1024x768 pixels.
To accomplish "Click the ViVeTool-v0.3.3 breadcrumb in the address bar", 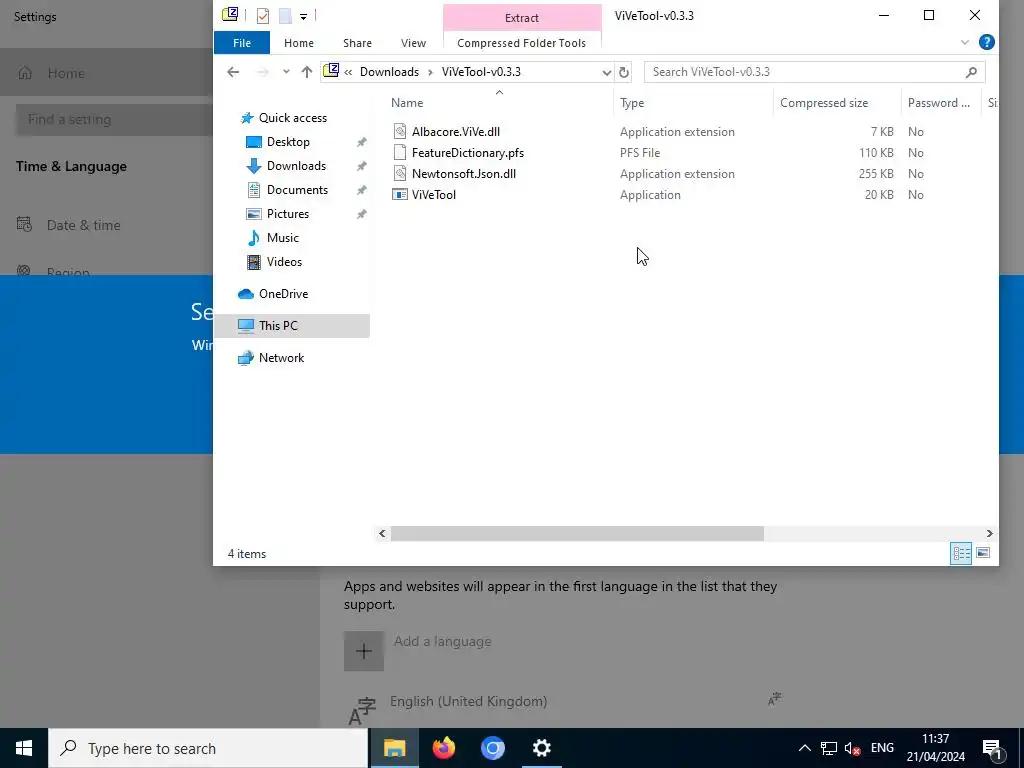I will 481,72.
